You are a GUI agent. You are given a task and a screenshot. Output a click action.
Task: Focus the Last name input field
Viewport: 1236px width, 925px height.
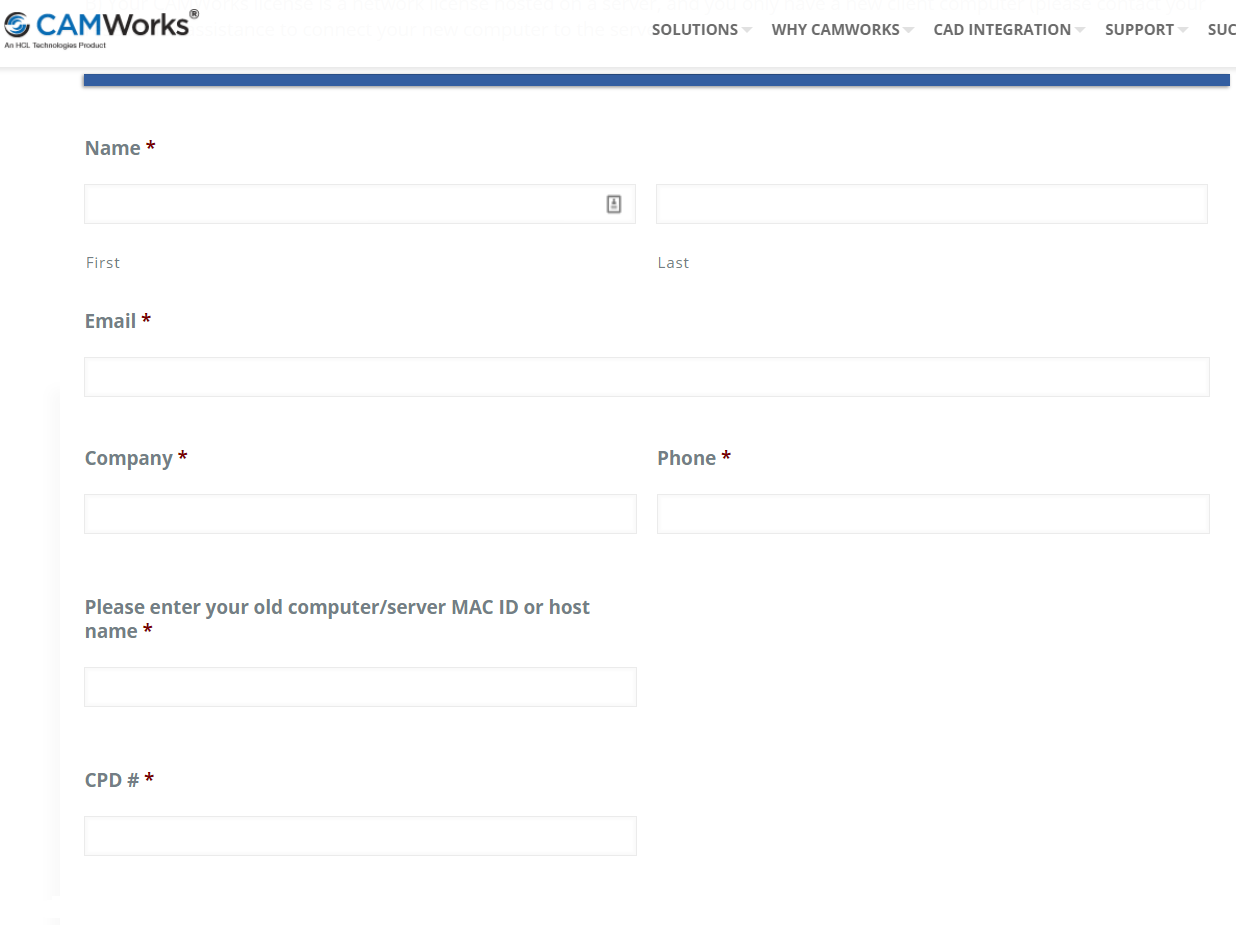click(932, 204)
